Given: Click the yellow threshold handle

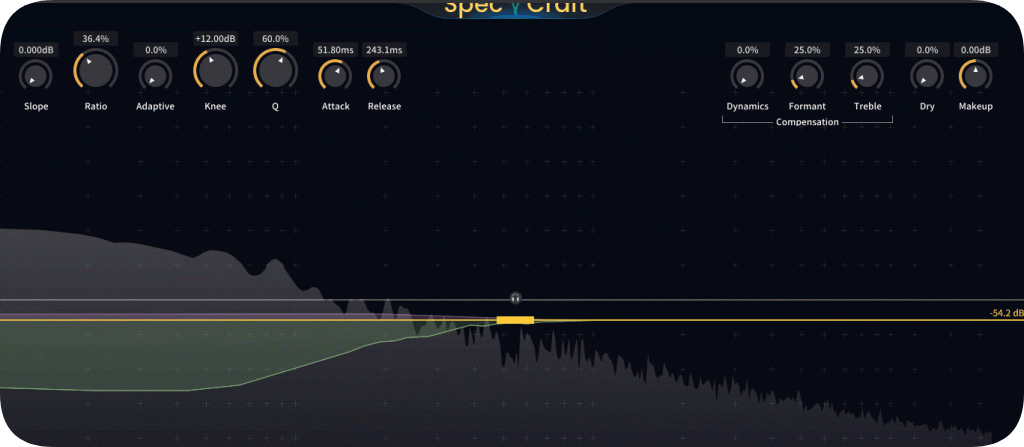Looking at the screenshot, I should [515, 320].
